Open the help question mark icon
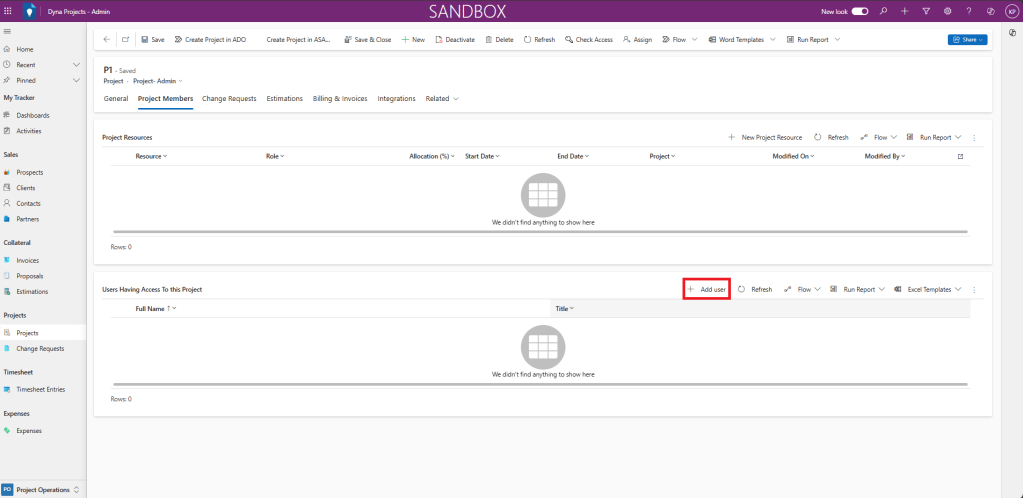 point(968,11)
